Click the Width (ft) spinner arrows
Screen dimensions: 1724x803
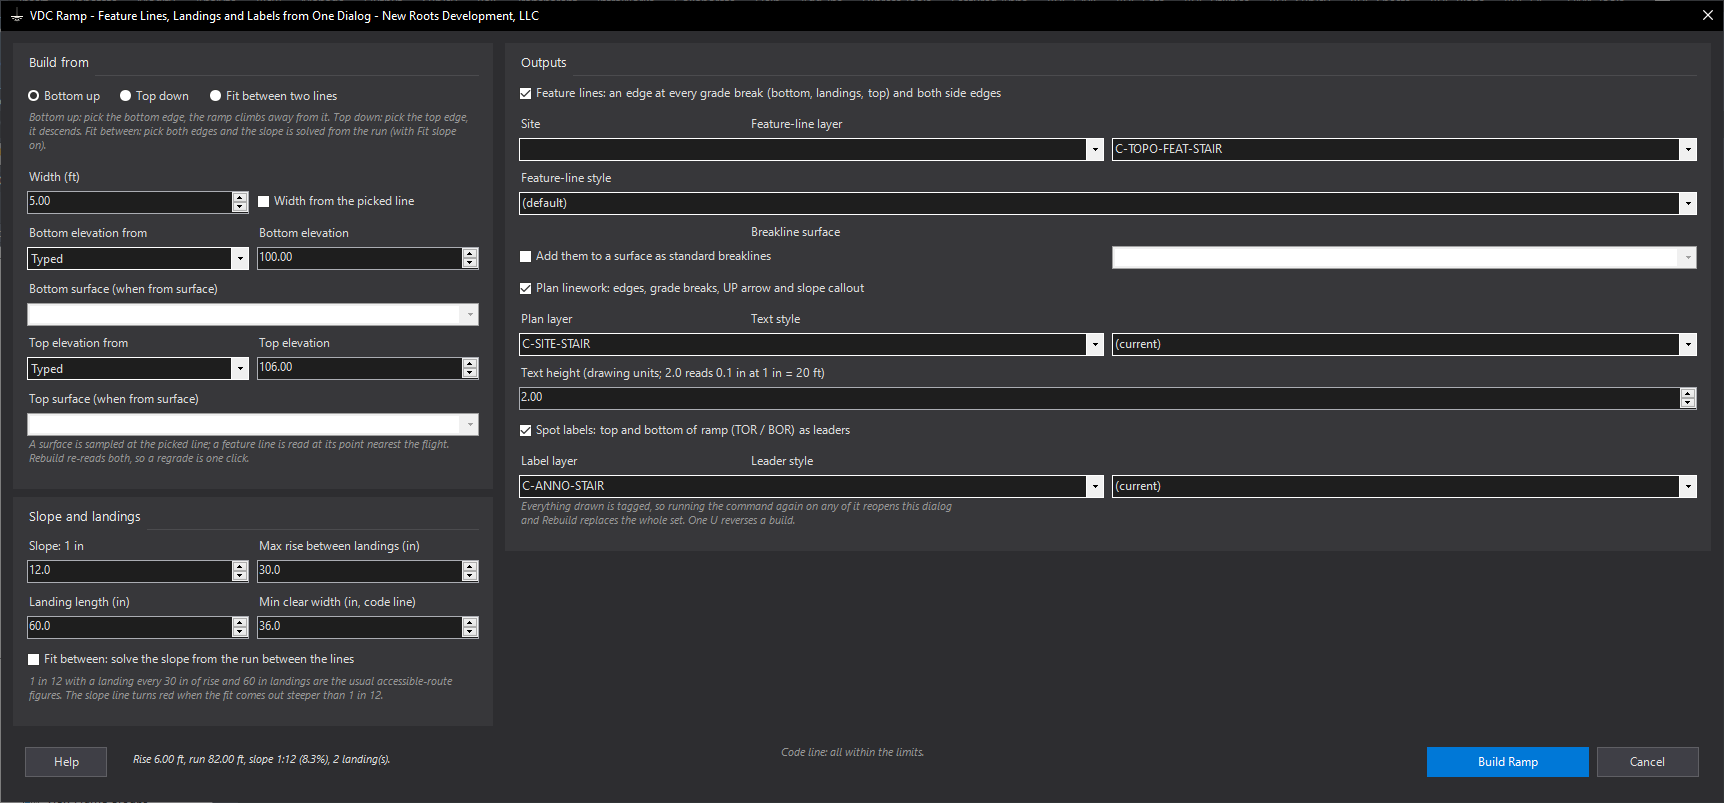click(240, 202)
